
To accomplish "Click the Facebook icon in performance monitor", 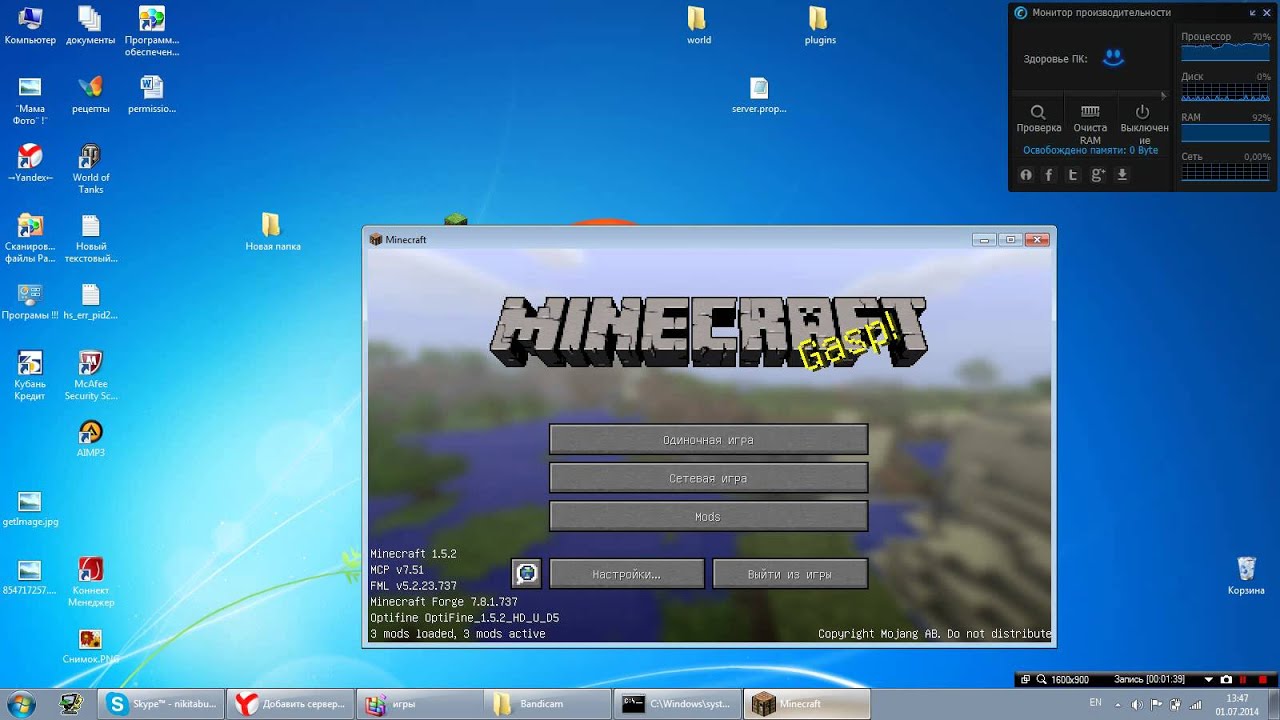I will [1049, 175].
